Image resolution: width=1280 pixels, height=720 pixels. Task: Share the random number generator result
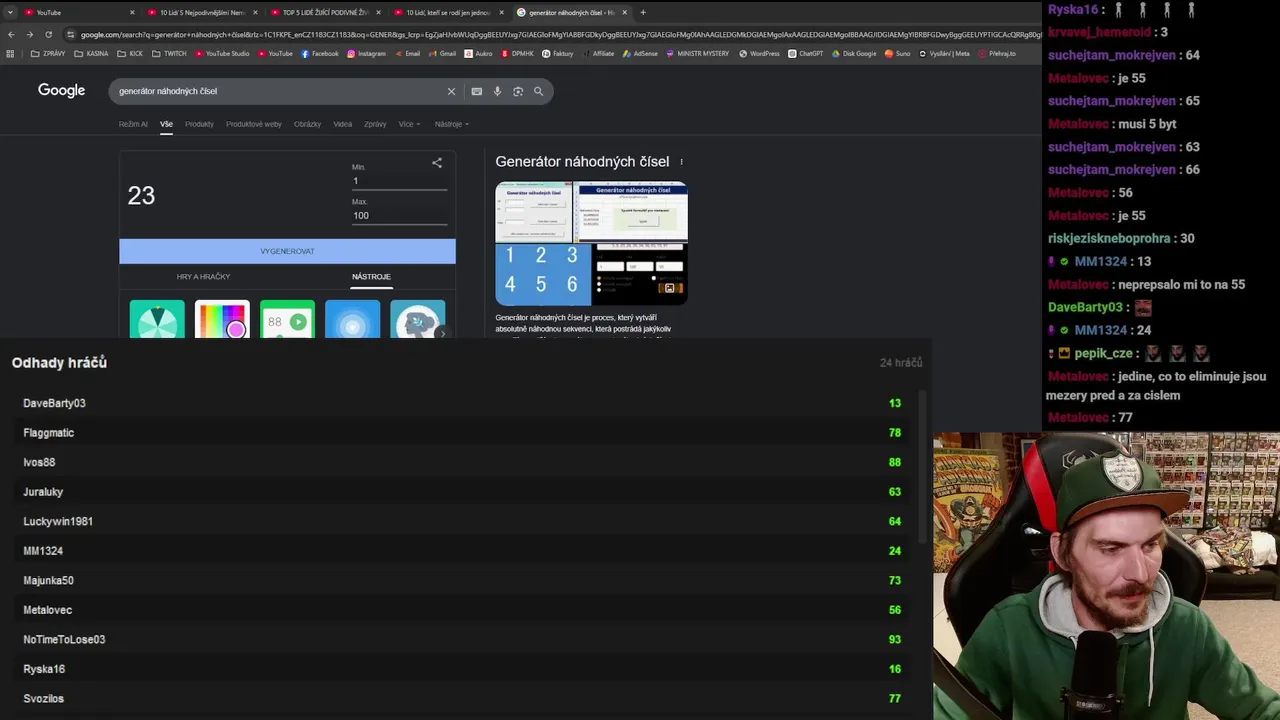[x=437, y=162]
